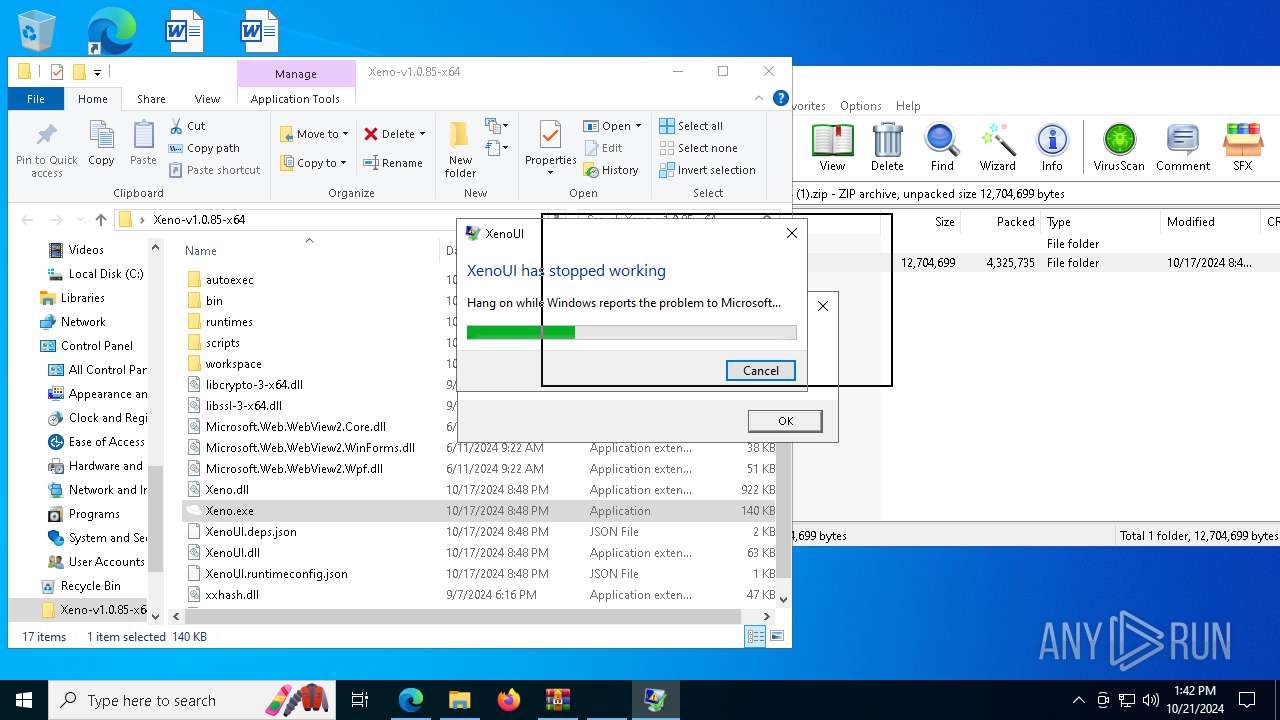Open WinRAR Options menu

pyautogui.click(x=861, y=106)
